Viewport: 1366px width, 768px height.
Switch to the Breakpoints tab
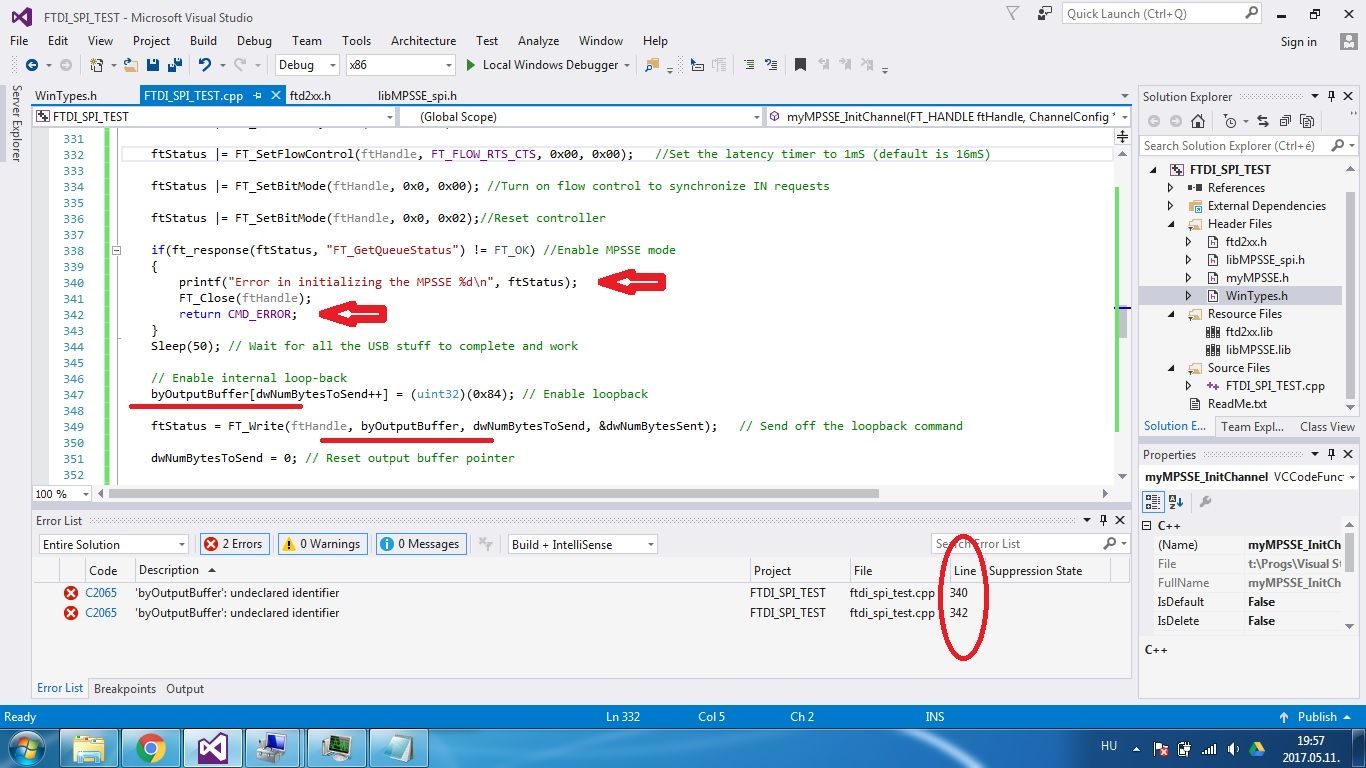click(x=125, y=689)
